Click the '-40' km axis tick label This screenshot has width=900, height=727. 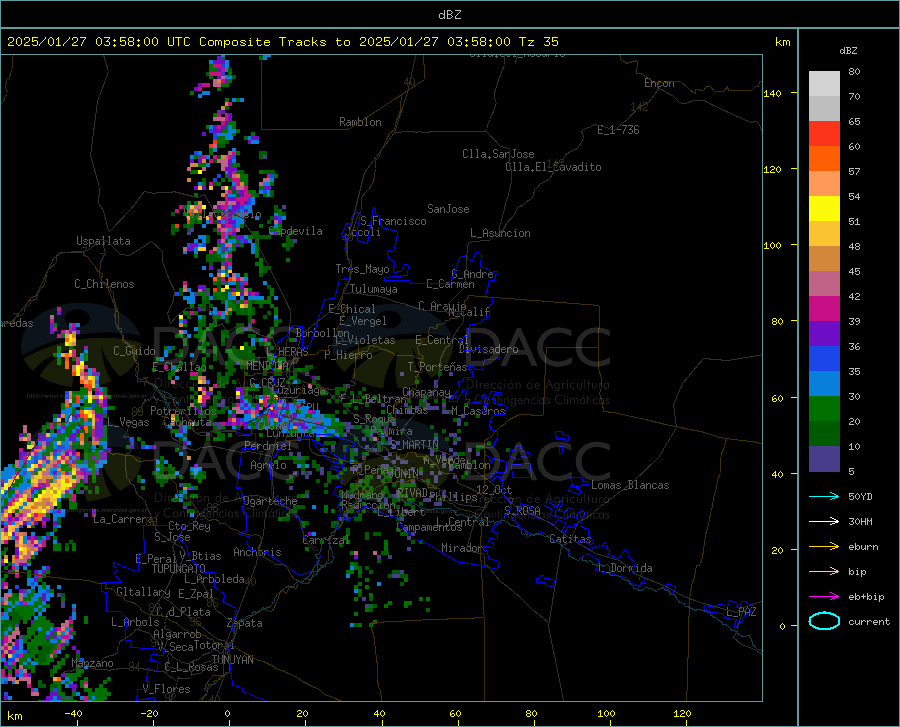[x=73, y=713]
